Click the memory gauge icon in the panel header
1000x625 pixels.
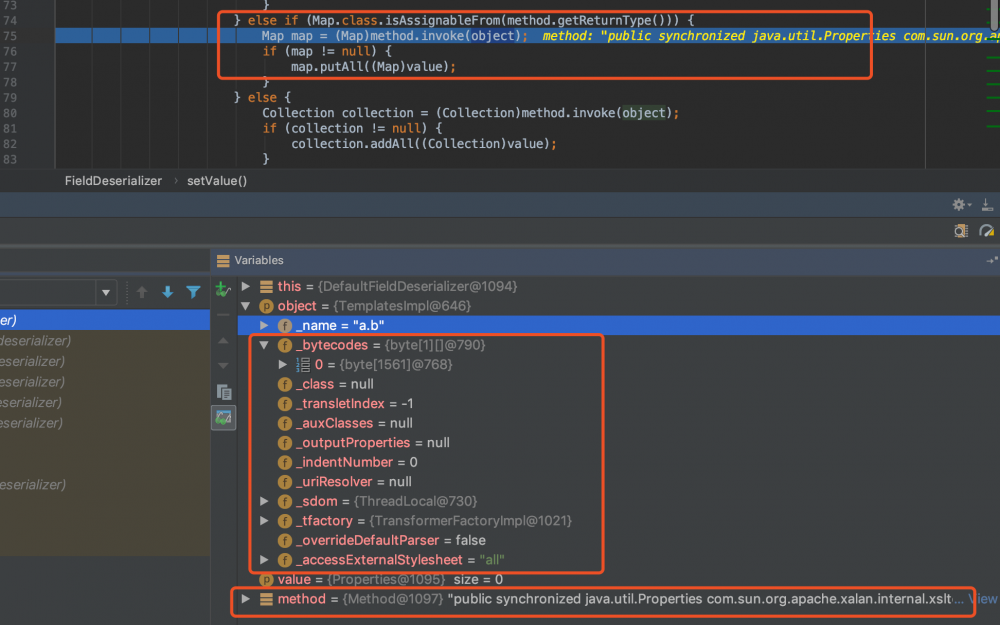coord(986,230)
